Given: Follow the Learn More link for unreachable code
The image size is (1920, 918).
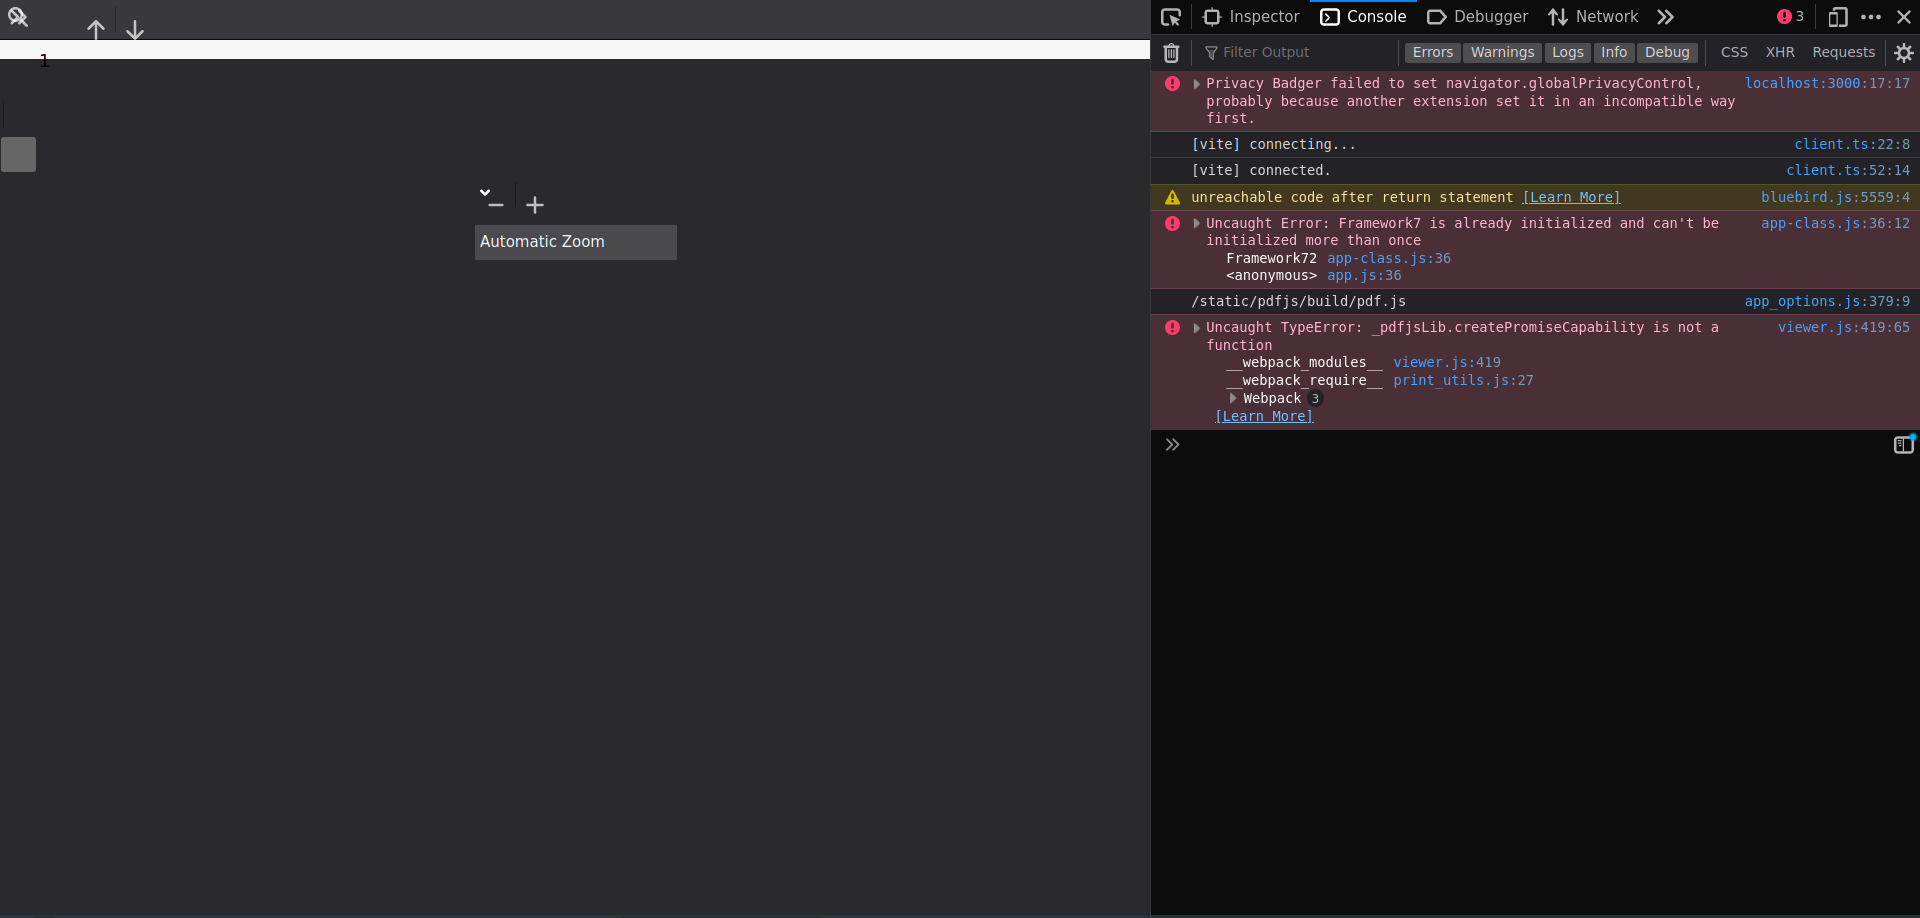Looking at the screenshot, I should tap(1571, 197).
